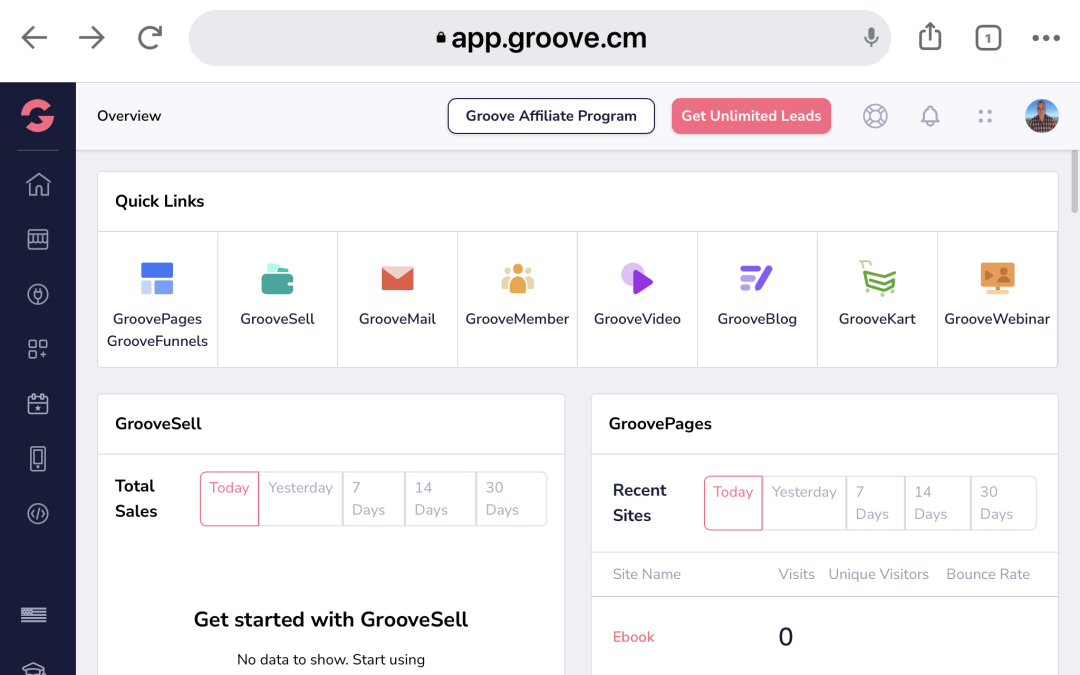Click the Site Name column header
The image size is (1080, 675).
(647, 574)
